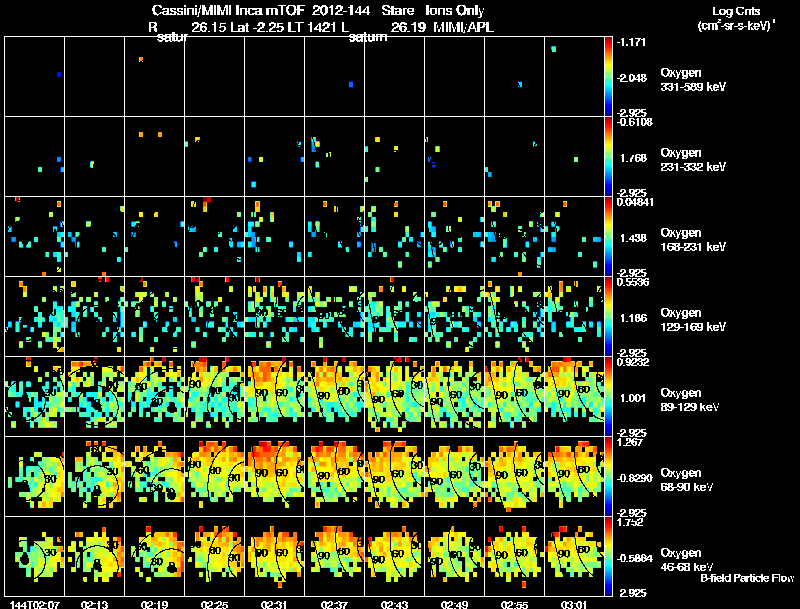Click the 03:01 time axis label
The height and width of the screenshot is (609, 800).
pos(574,604)
